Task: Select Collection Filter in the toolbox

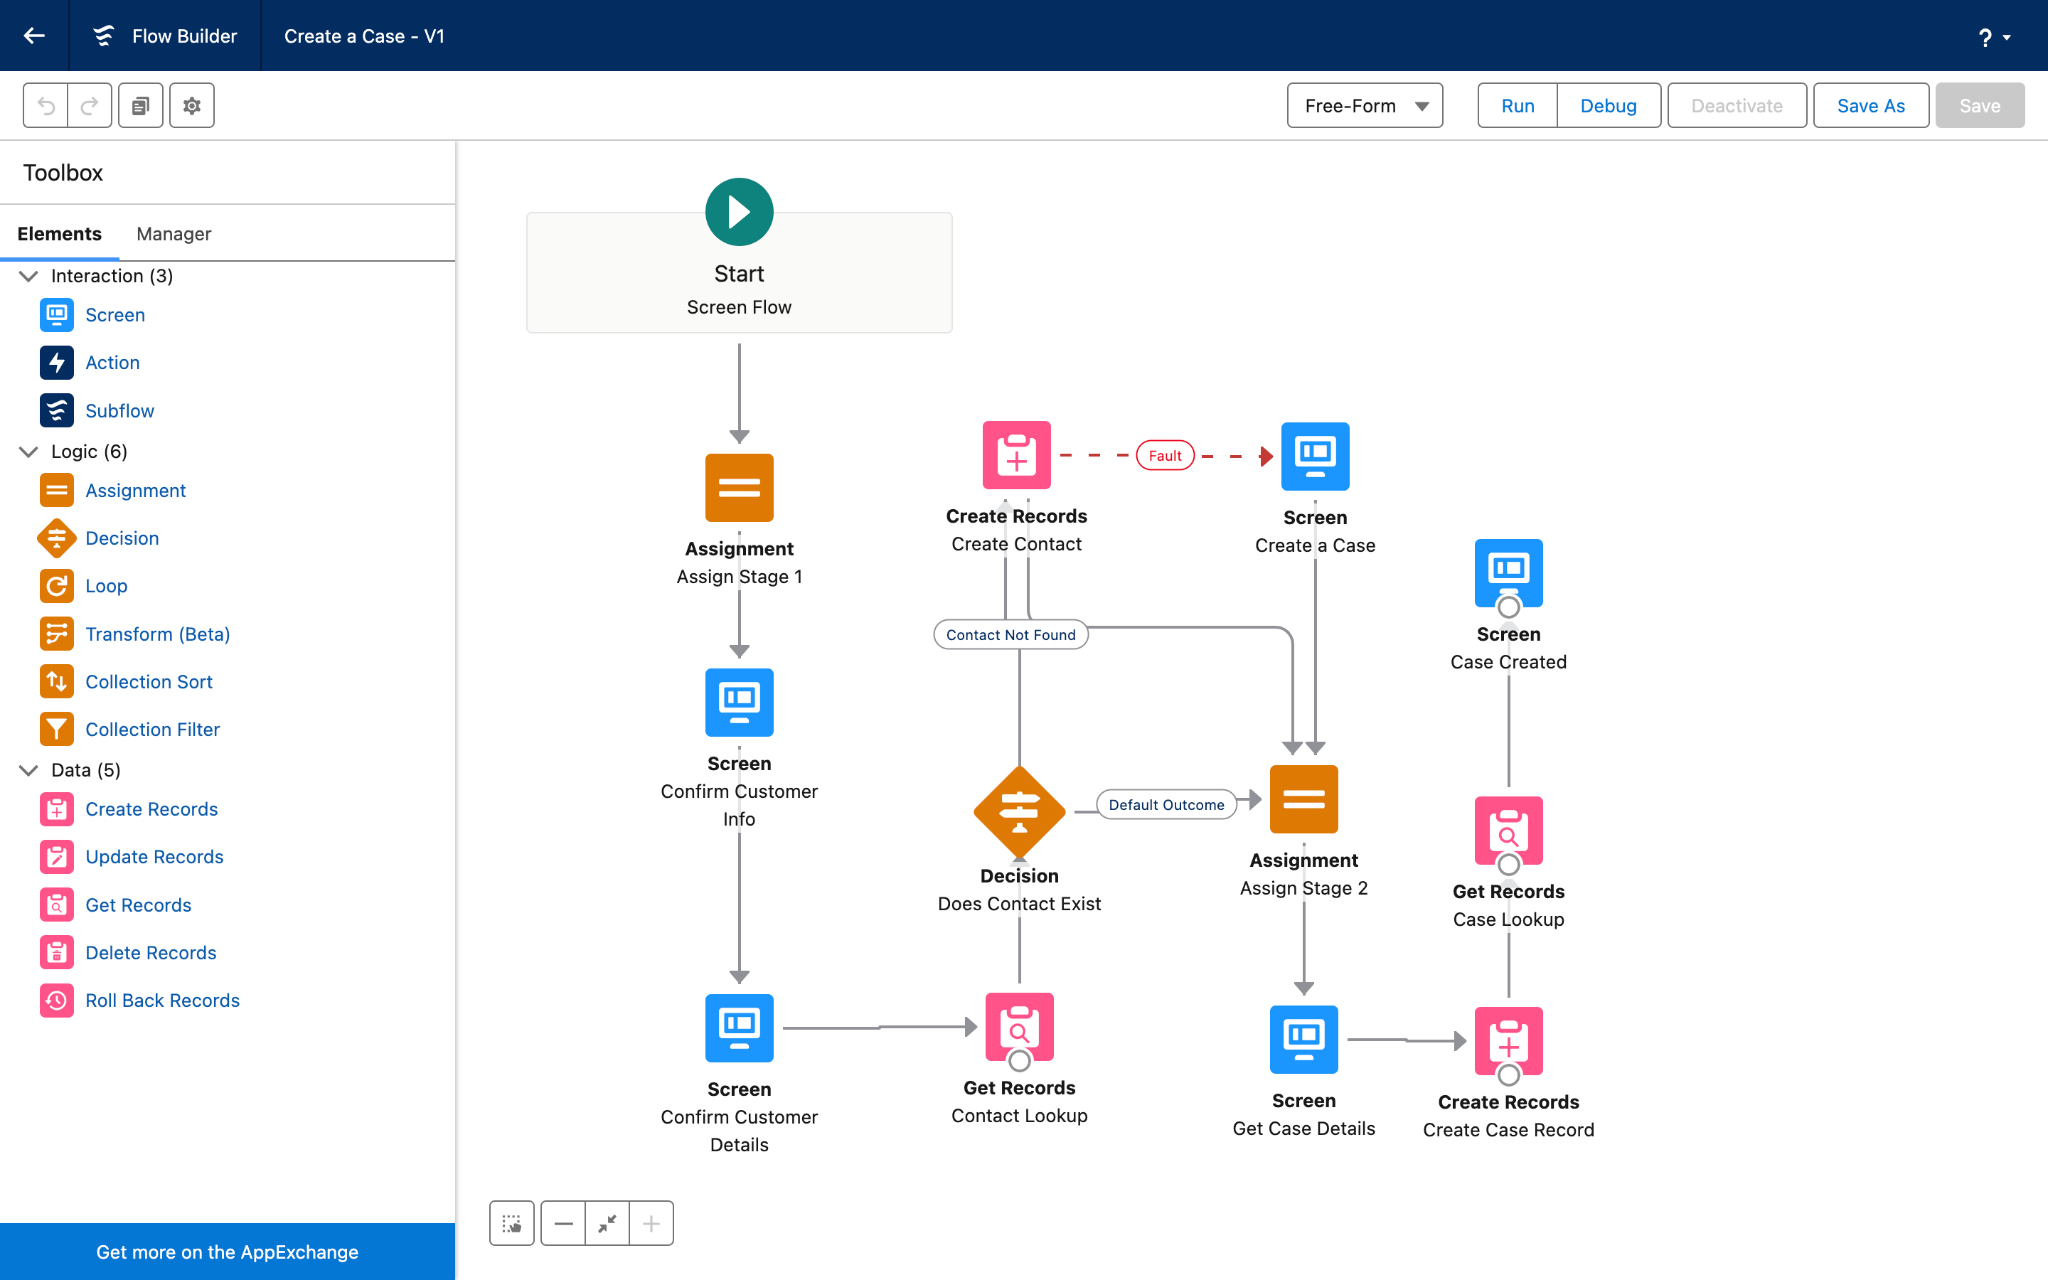Action: coord(152,730)
